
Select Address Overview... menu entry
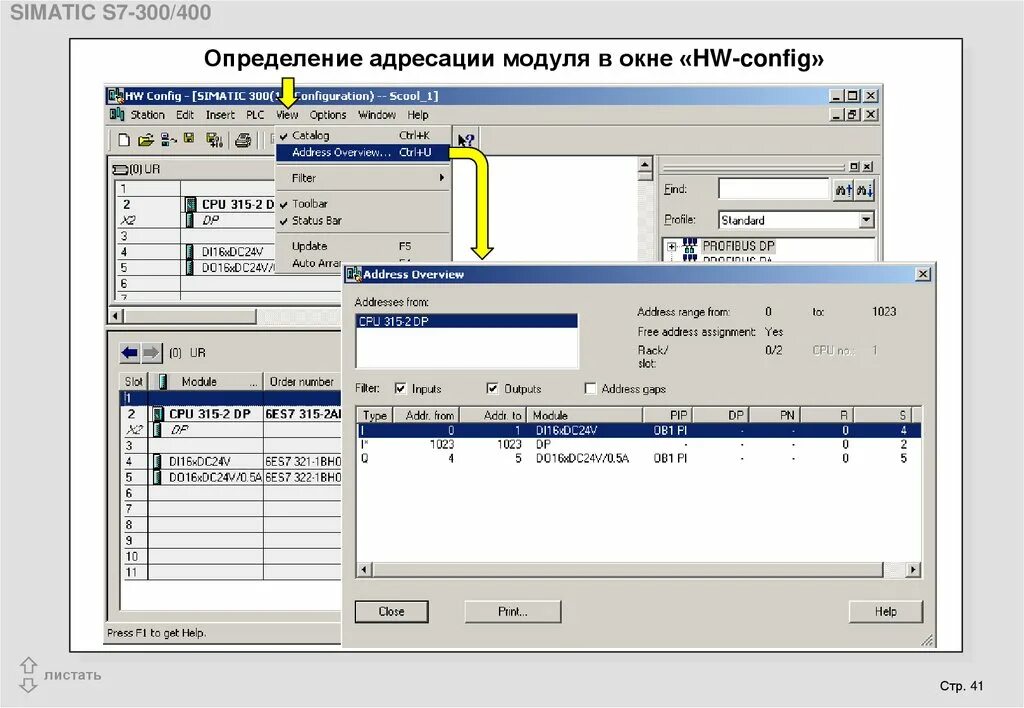[x=362, y=152]
